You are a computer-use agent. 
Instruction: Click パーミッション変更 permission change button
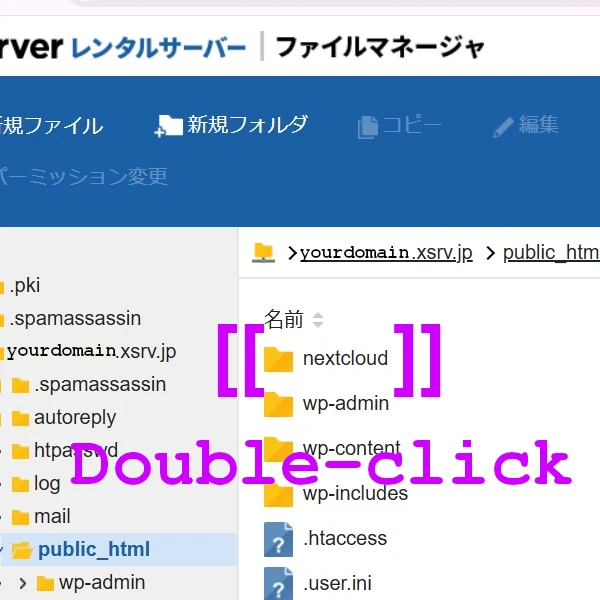point(83,176)
